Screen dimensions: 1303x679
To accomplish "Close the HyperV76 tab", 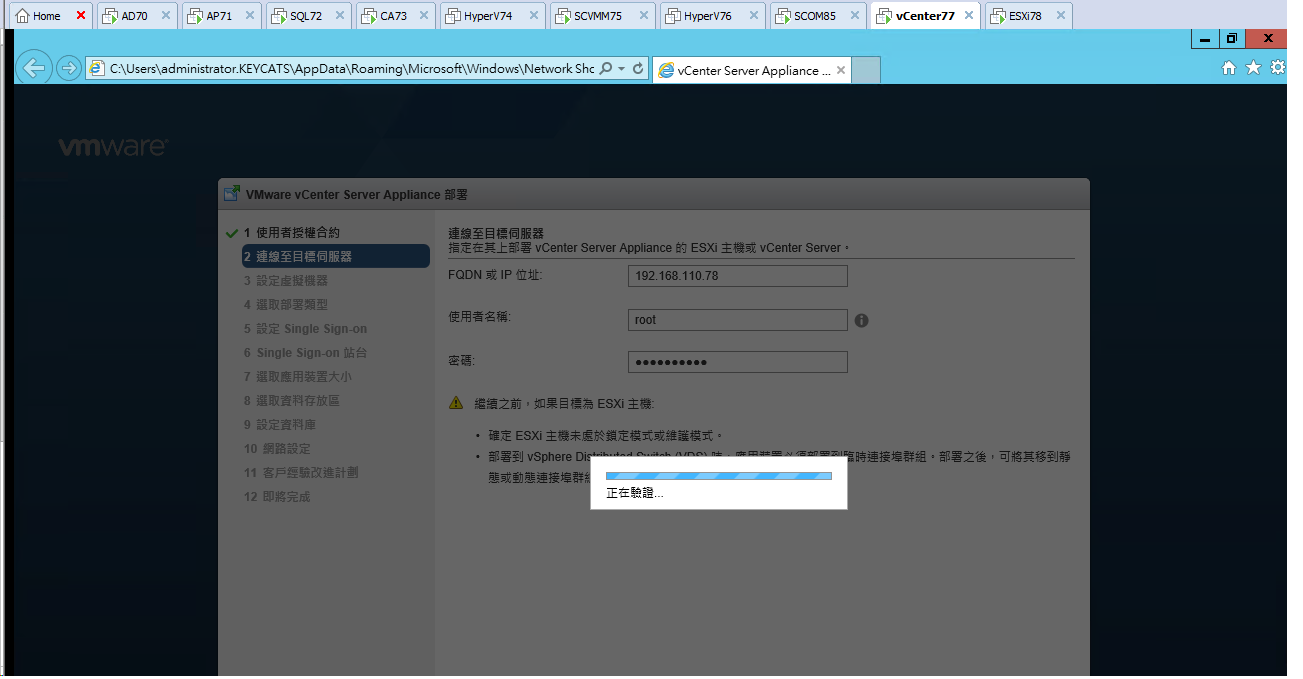I will pos(752,16).
